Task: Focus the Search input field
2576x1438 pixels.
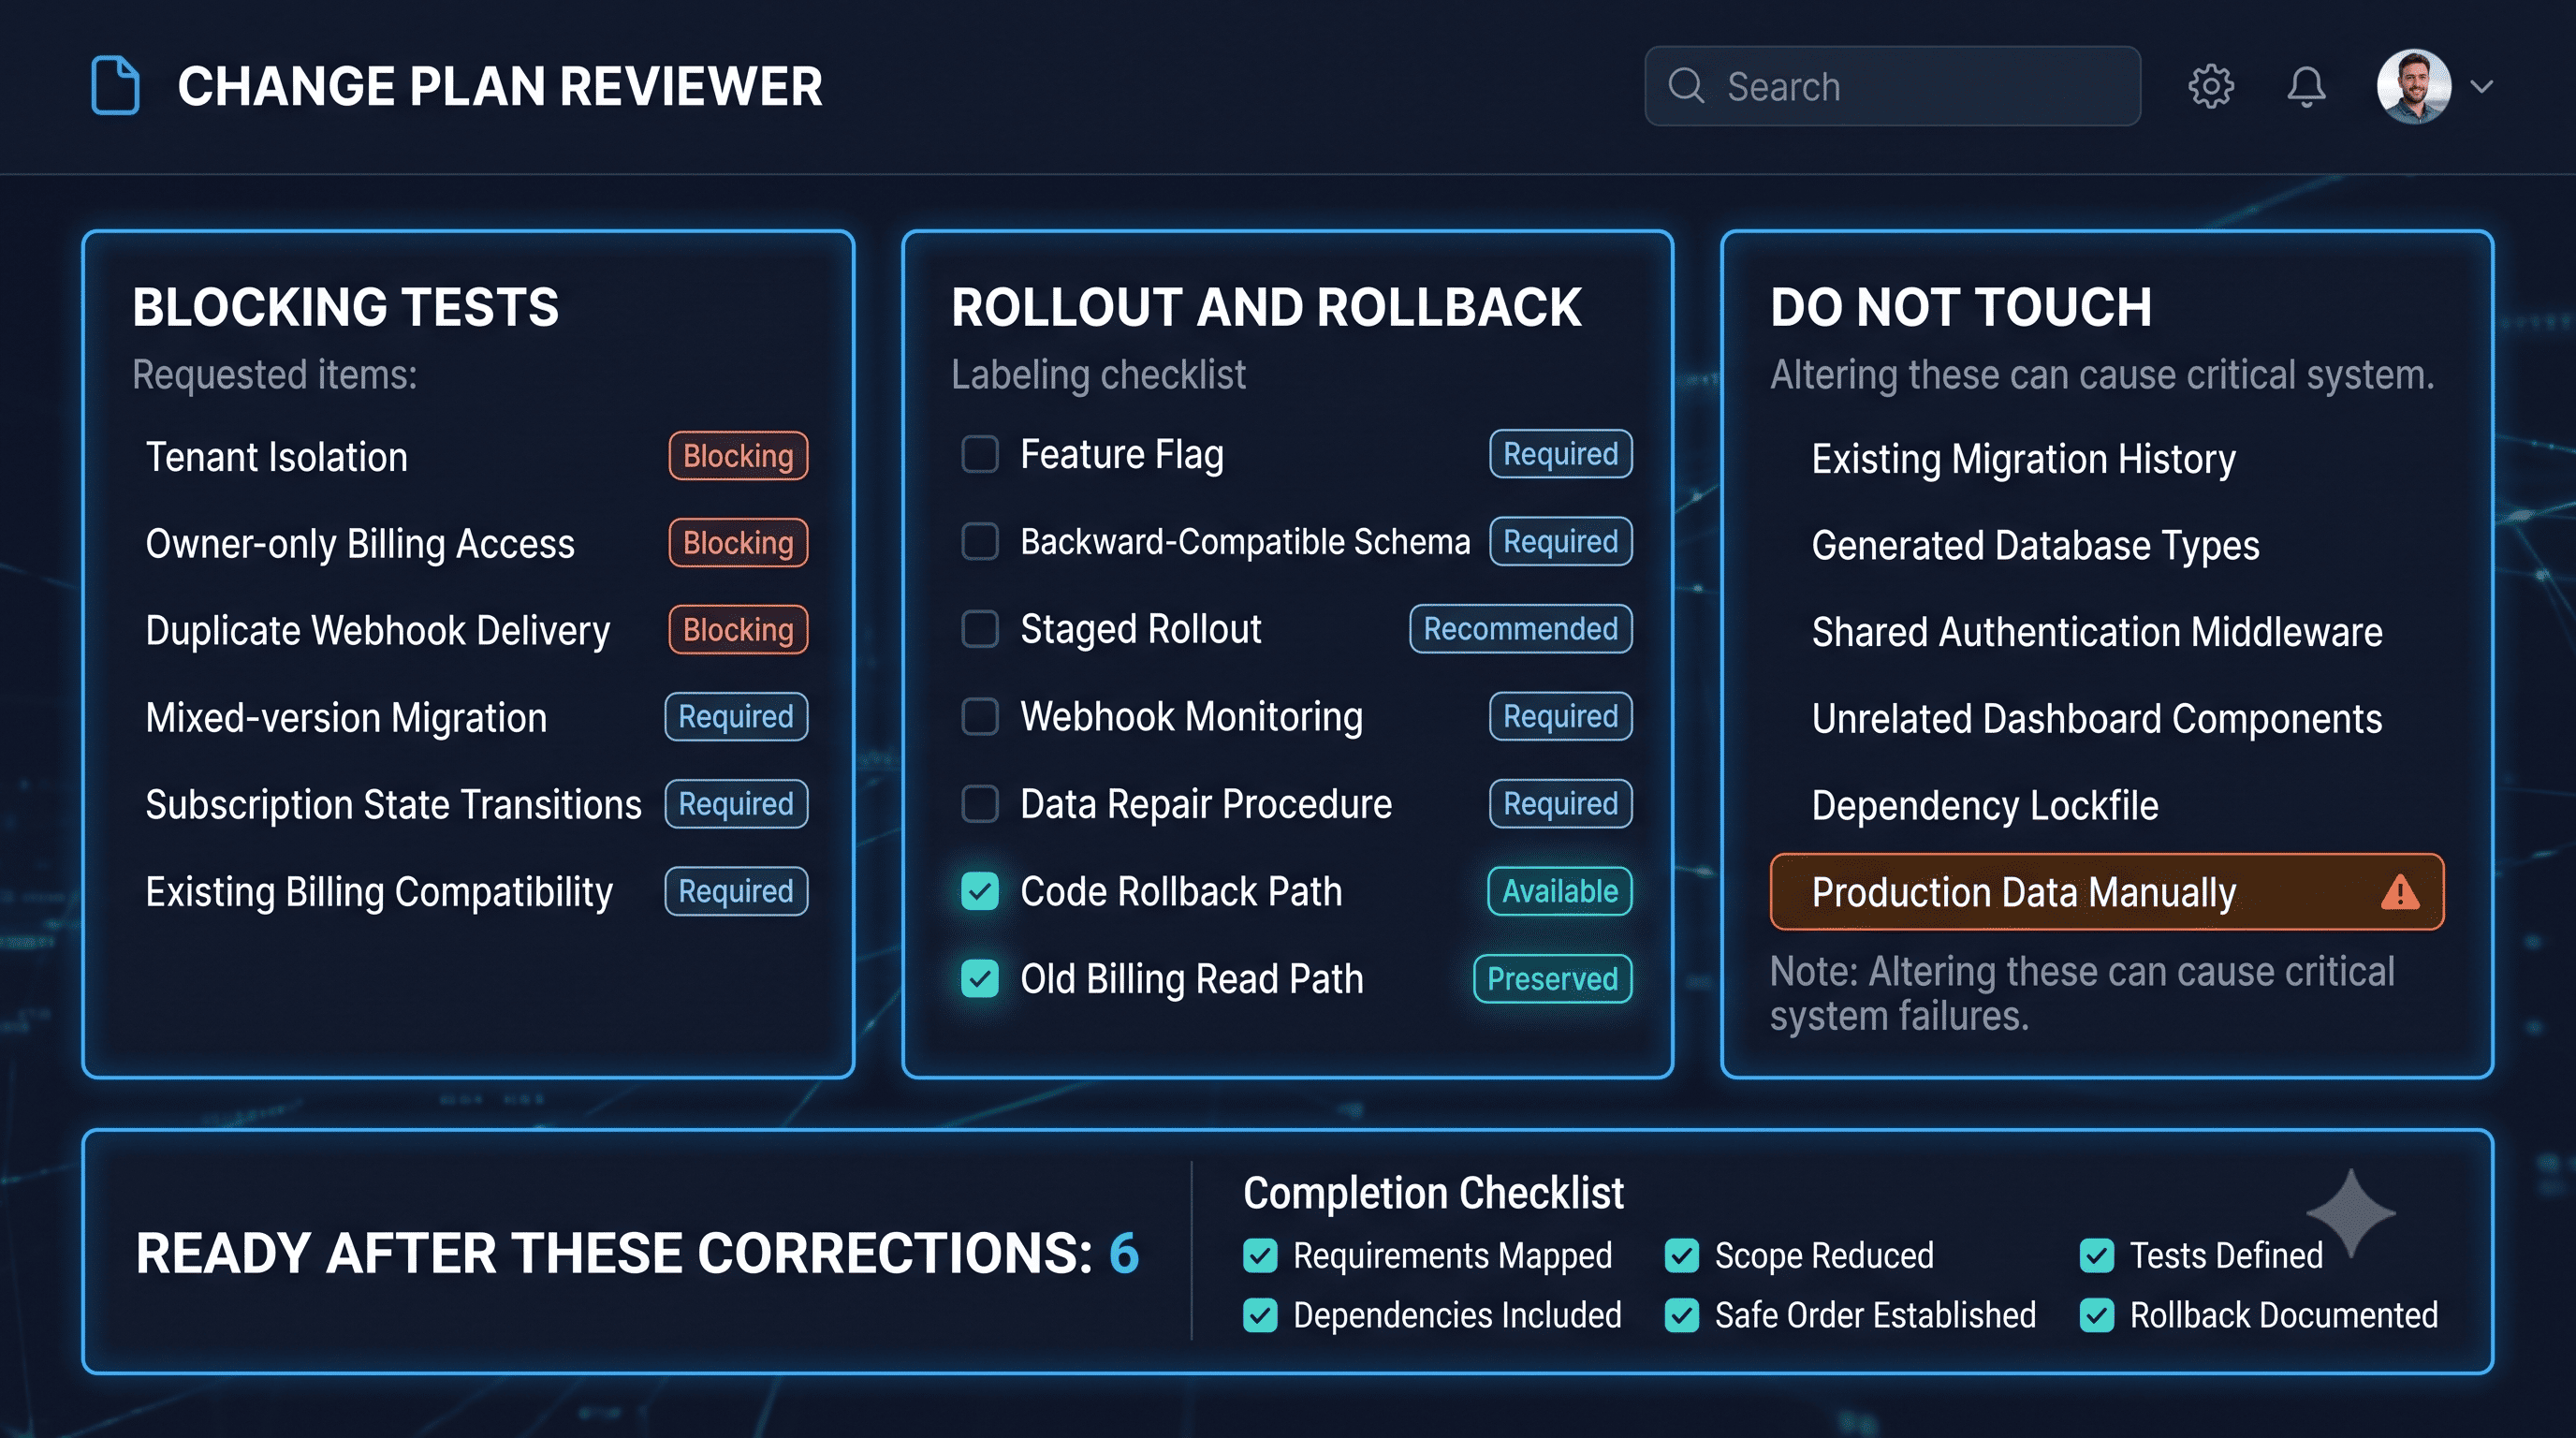Action: click(1892, 86)
